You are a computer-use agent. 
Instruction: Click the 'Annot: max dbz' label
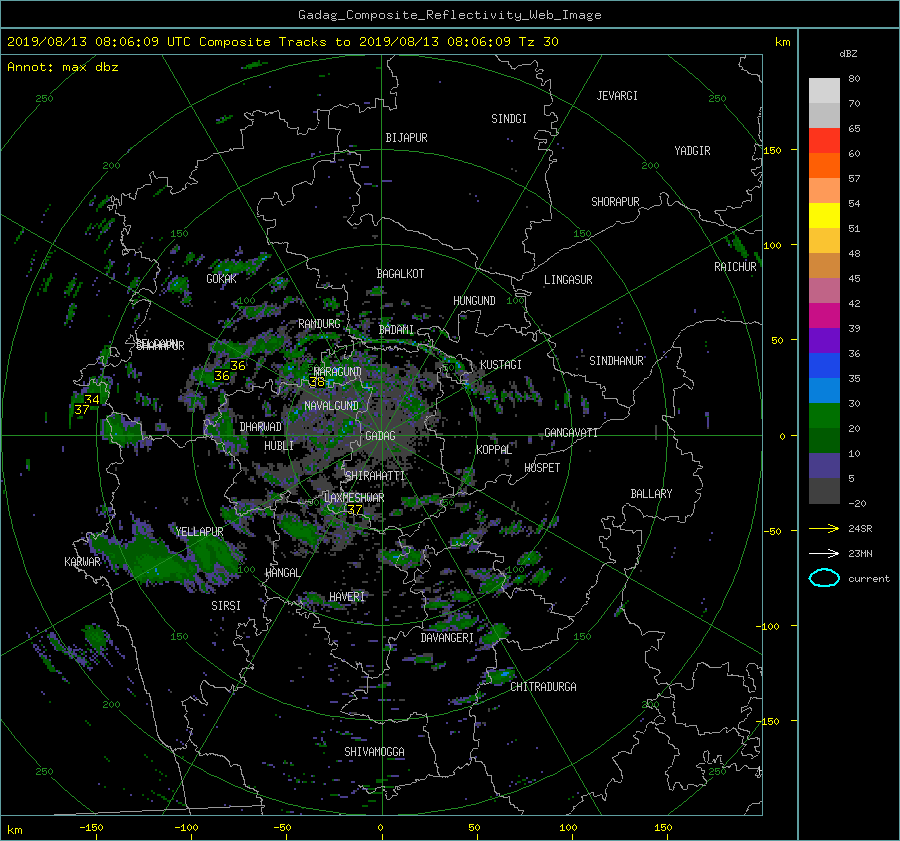pos(63,67)
